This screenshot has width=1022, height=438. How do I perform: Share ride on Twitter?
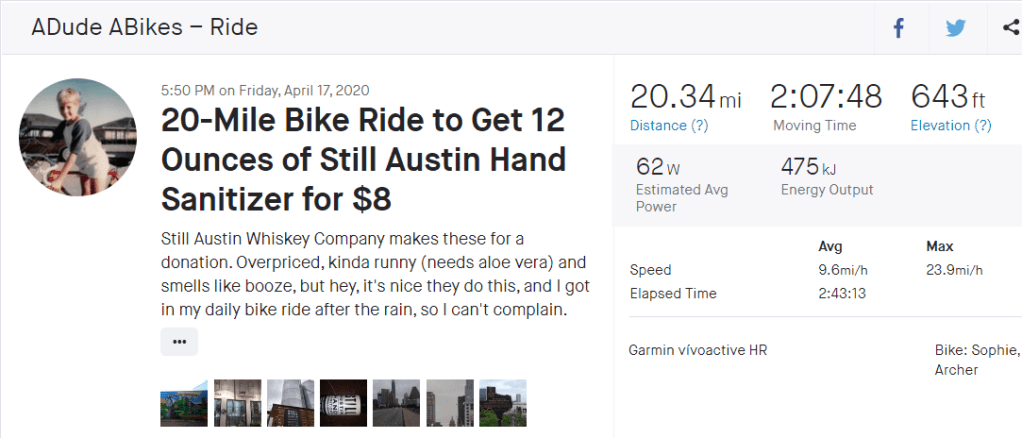point(955,28)
